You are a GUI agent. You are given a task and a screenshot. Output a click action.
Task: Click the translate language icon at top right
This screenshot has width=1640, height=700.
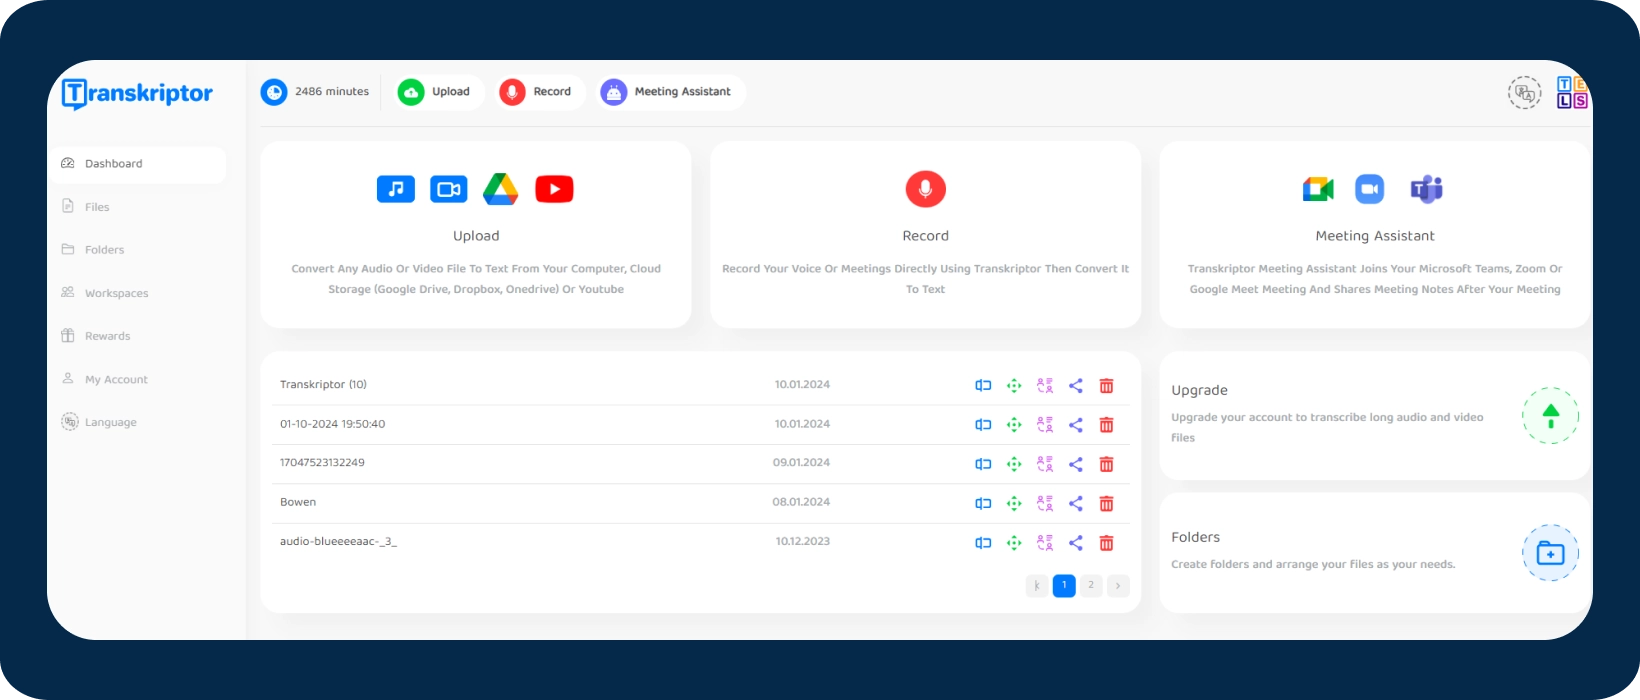pos(1524,93)
